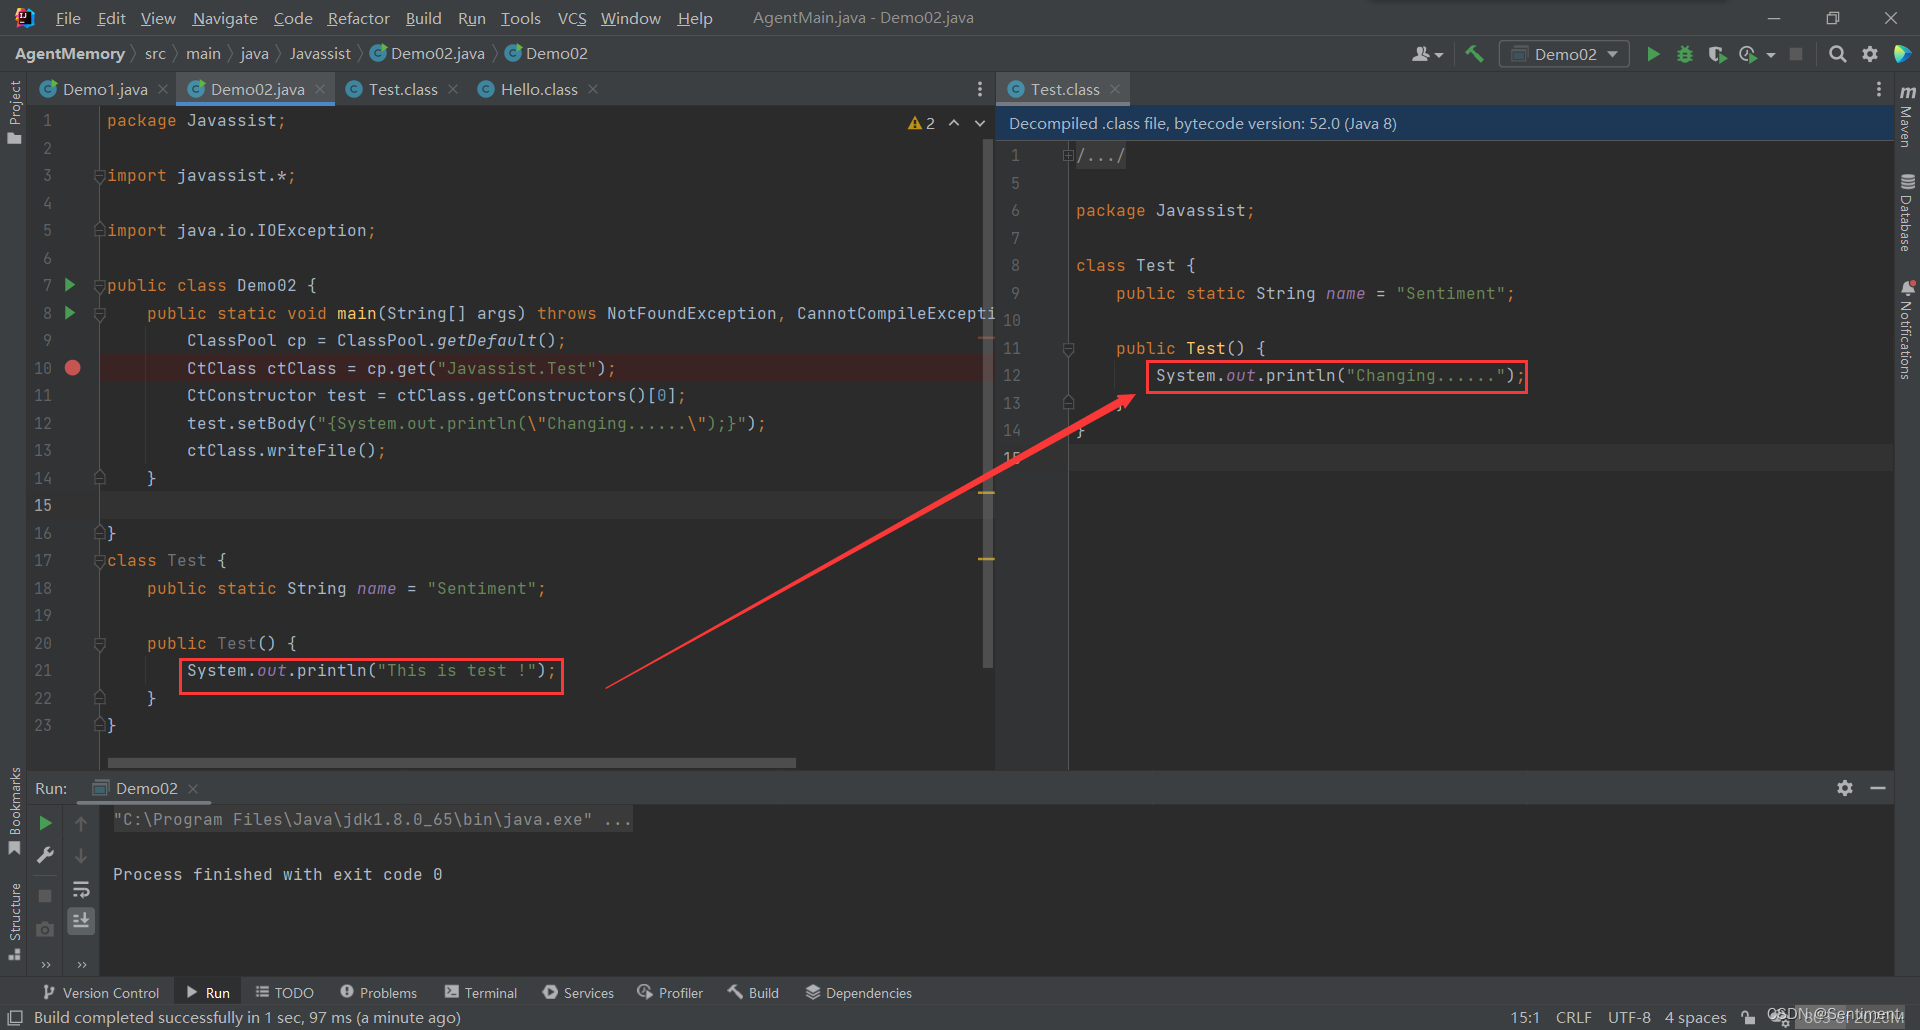Toggle tool window bars icon in status bar
Screen dimensions: 1920x1030
point(15,1017)
